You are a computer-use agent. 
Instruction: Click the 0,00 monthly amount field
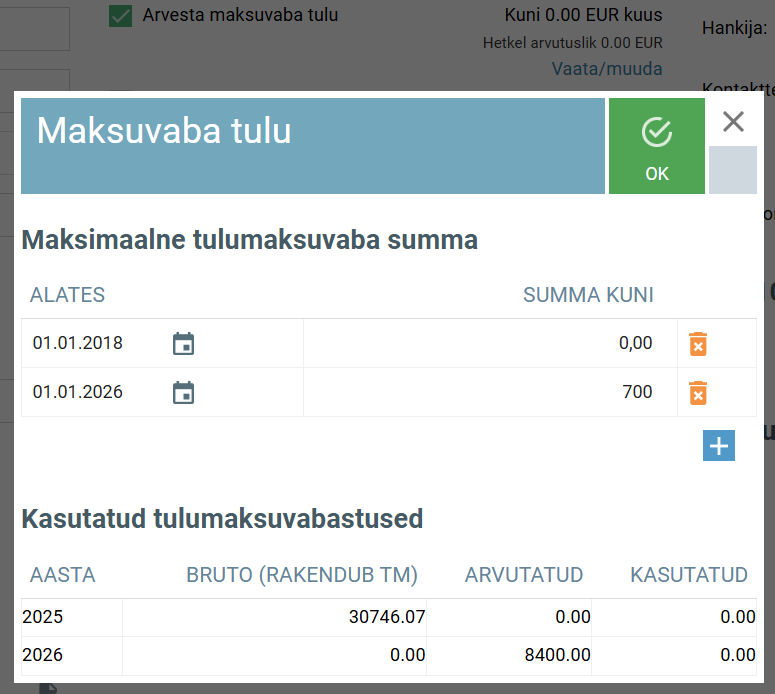coord(490,344)
